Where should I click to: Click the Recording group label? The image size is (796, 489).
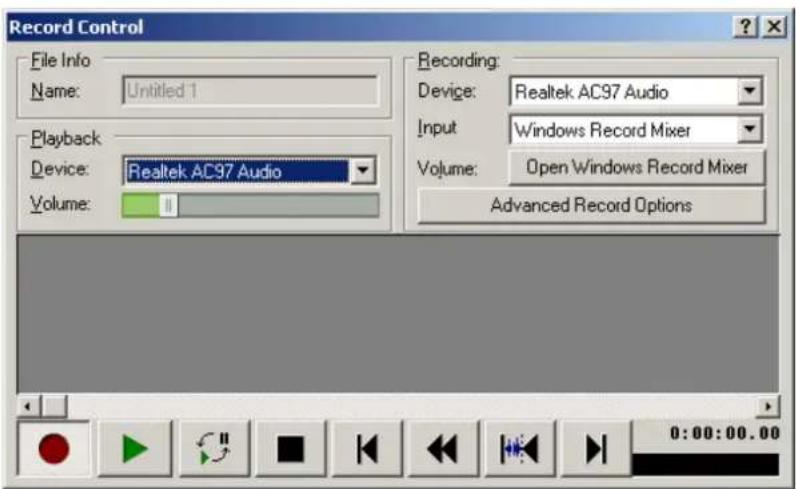(458, 60)
